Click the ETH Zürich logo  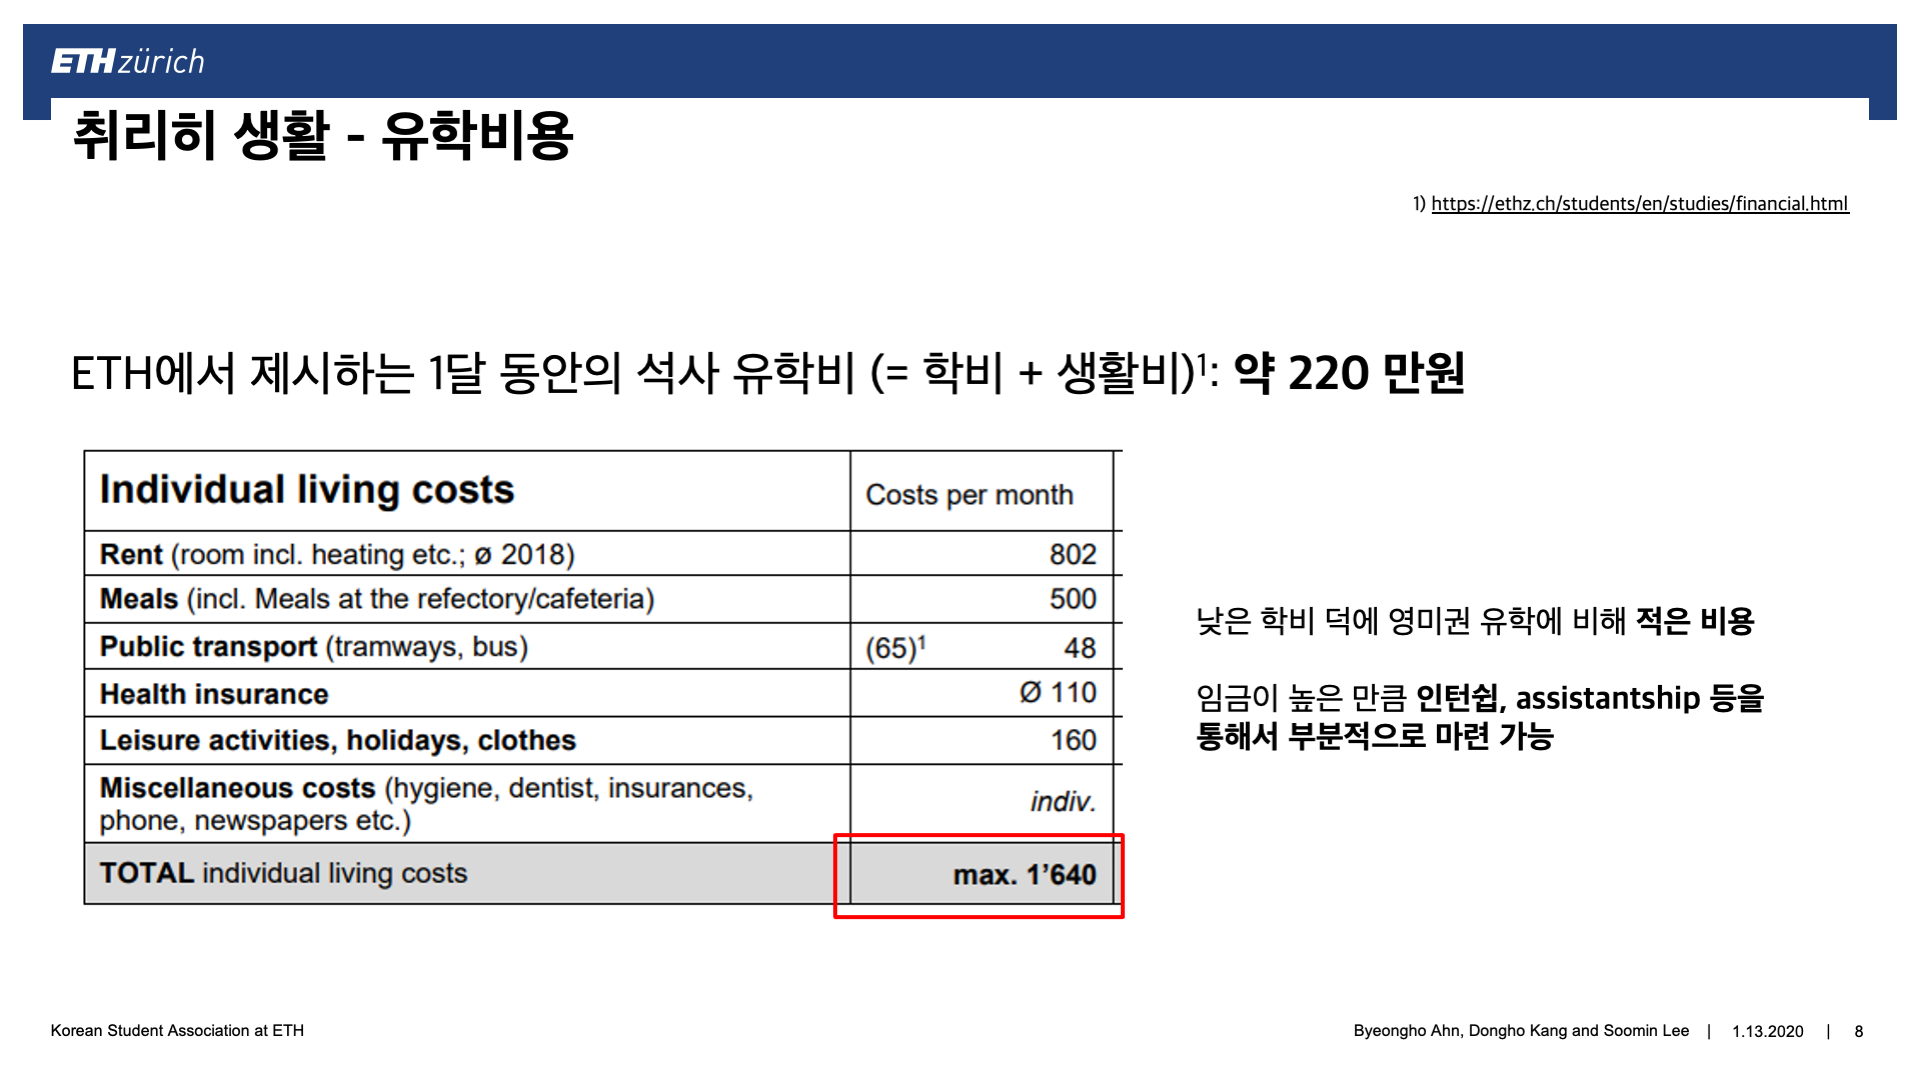point(128,62)
